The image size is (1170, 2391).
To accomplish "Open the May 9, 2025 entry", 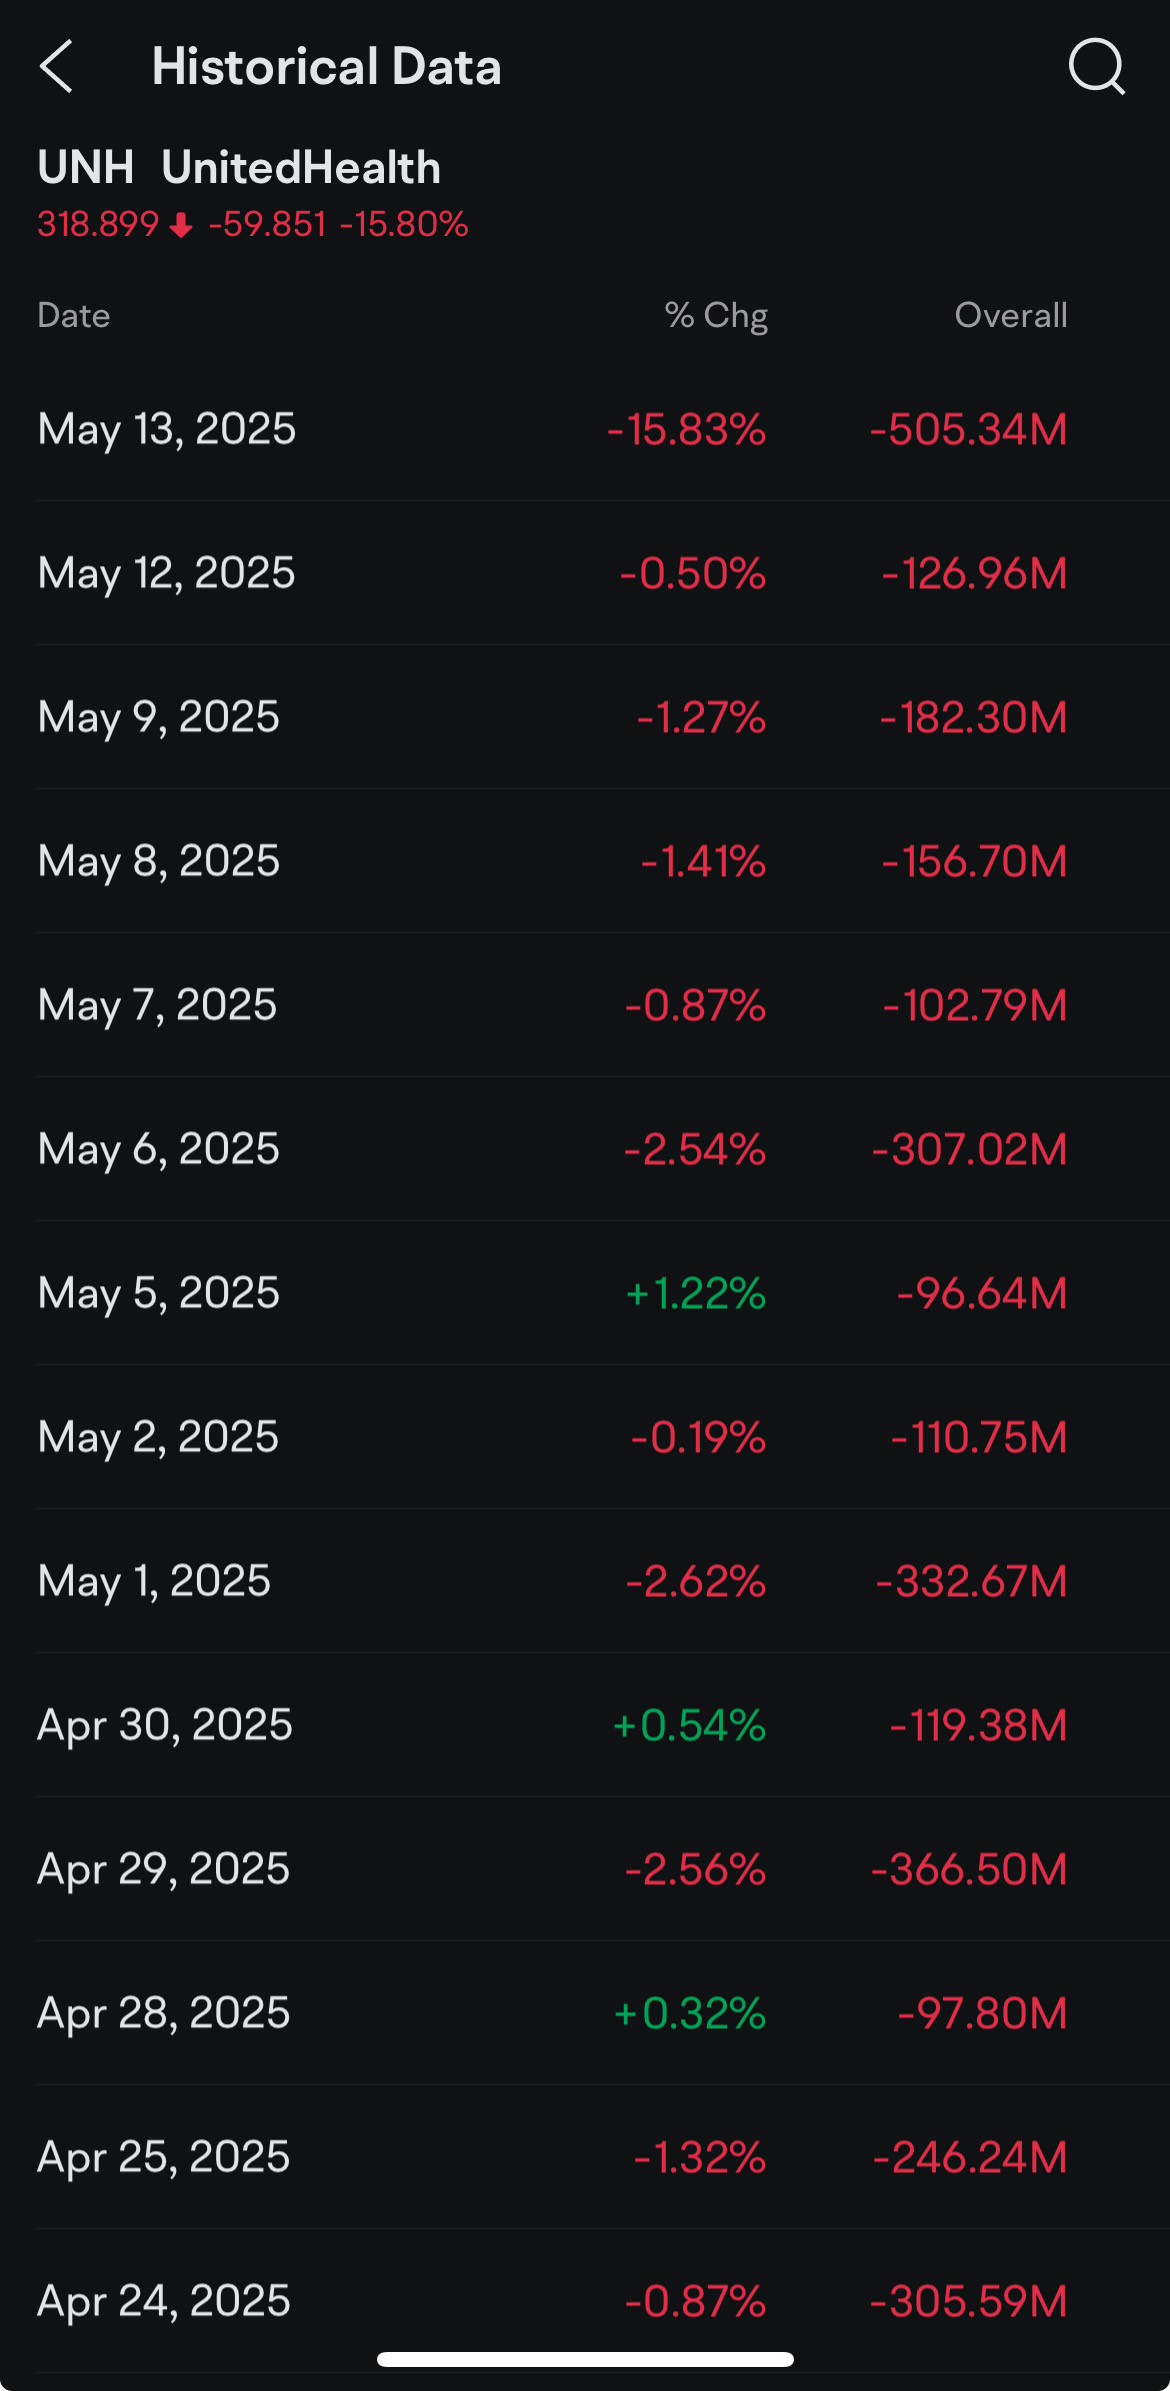I will [x=585, y=717].
